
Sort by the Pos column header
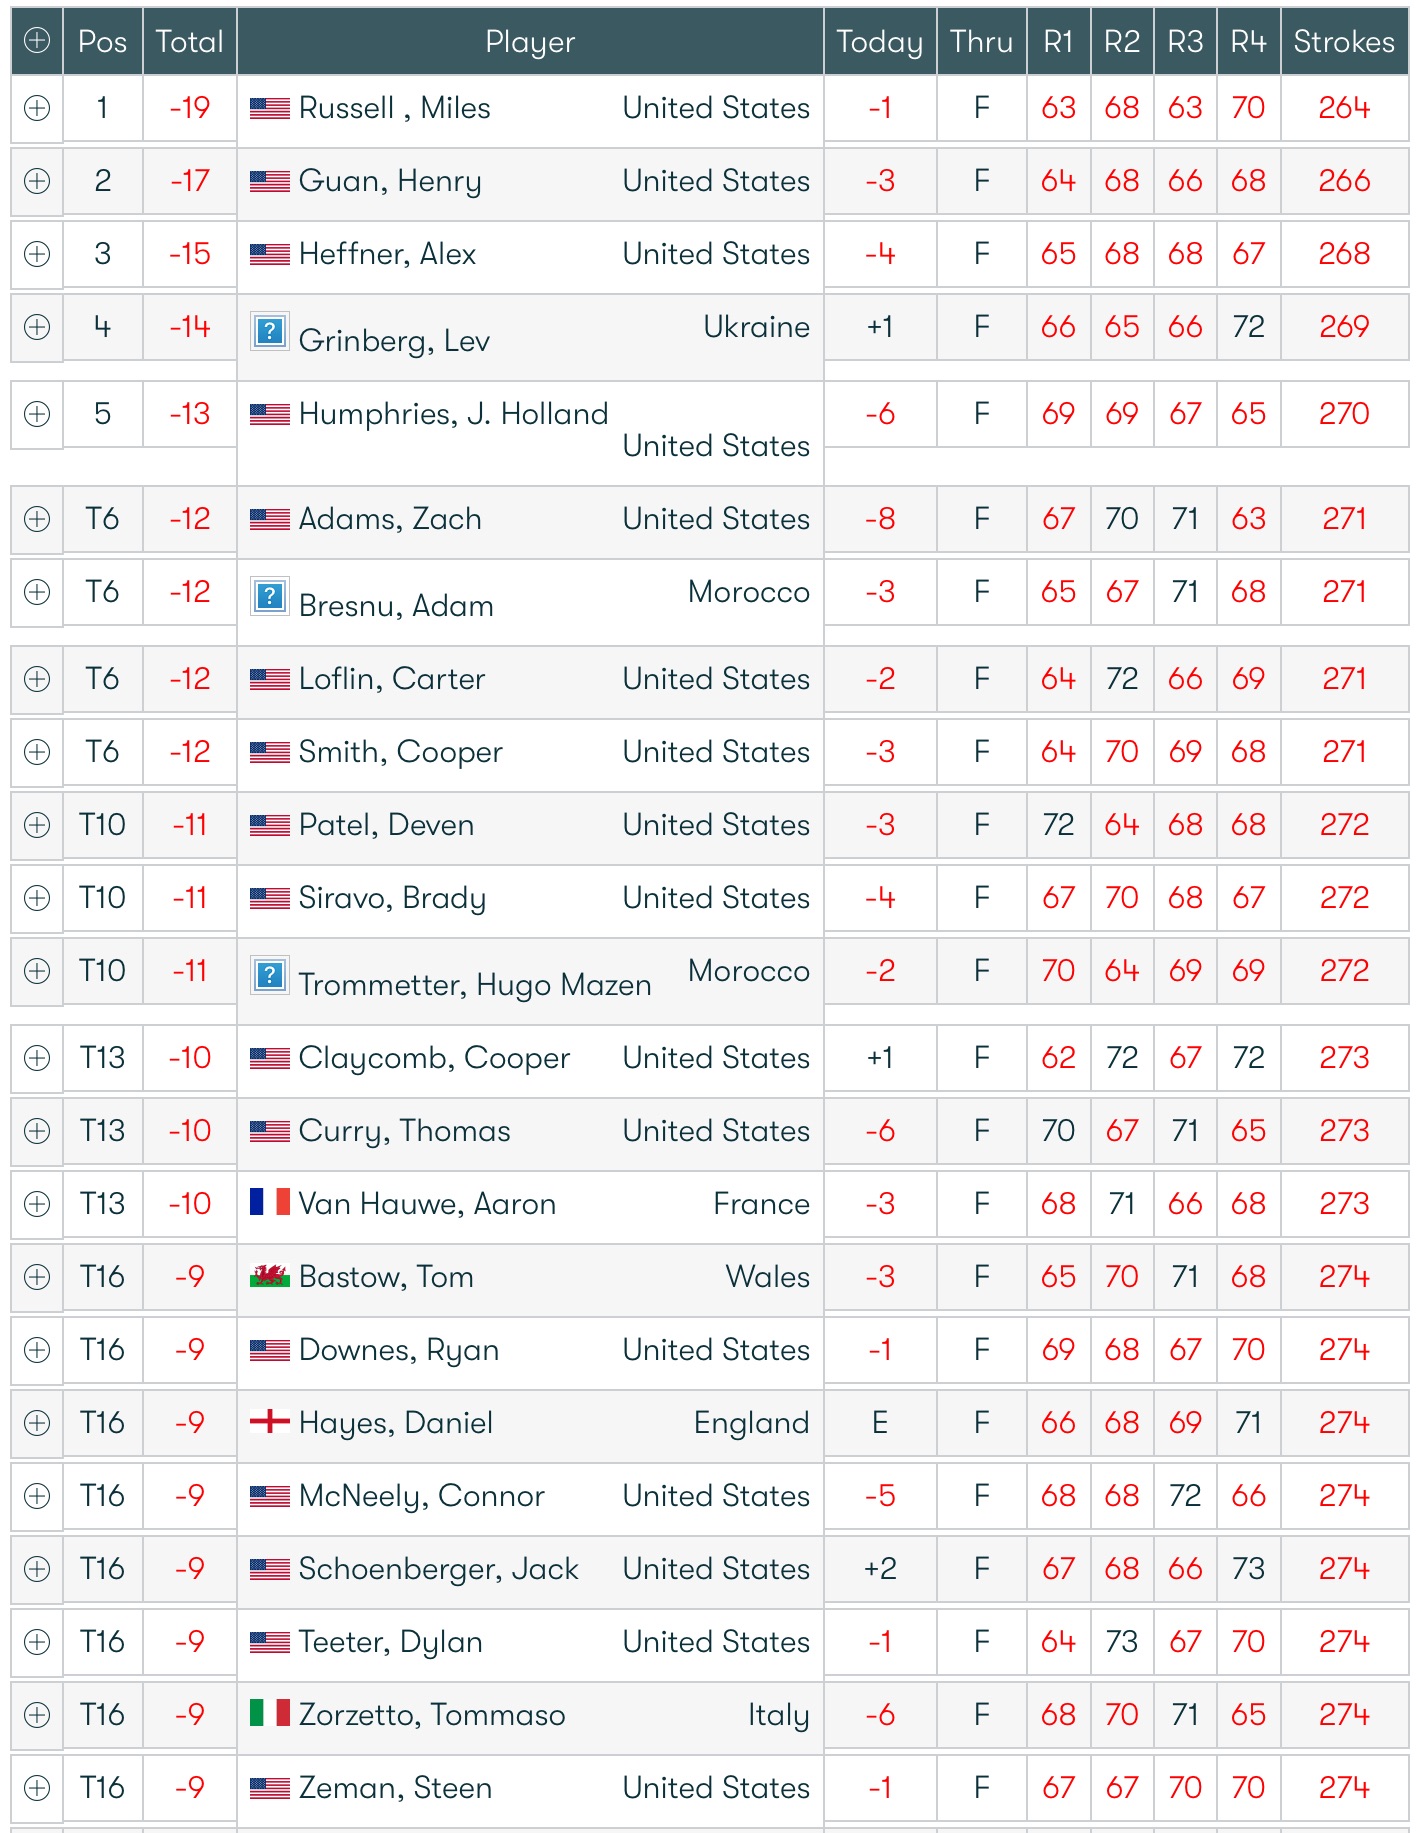[102, 41]
